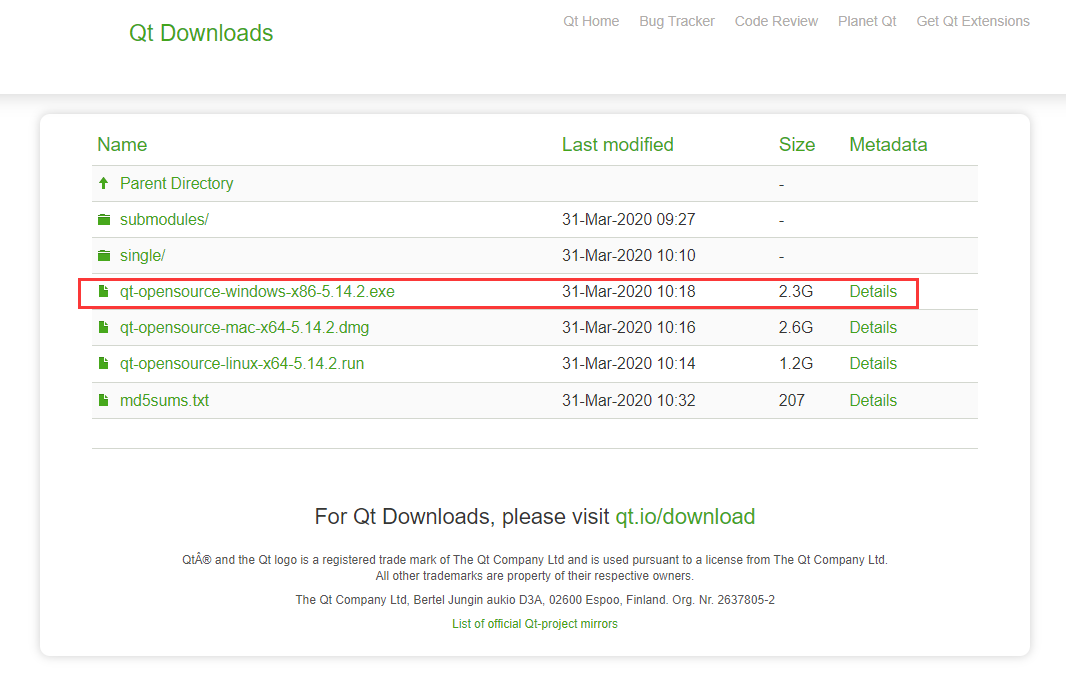Open Get Qt Extensions navigation link
Viewport: 1066px width, 675px height.
tap(973, 21)
